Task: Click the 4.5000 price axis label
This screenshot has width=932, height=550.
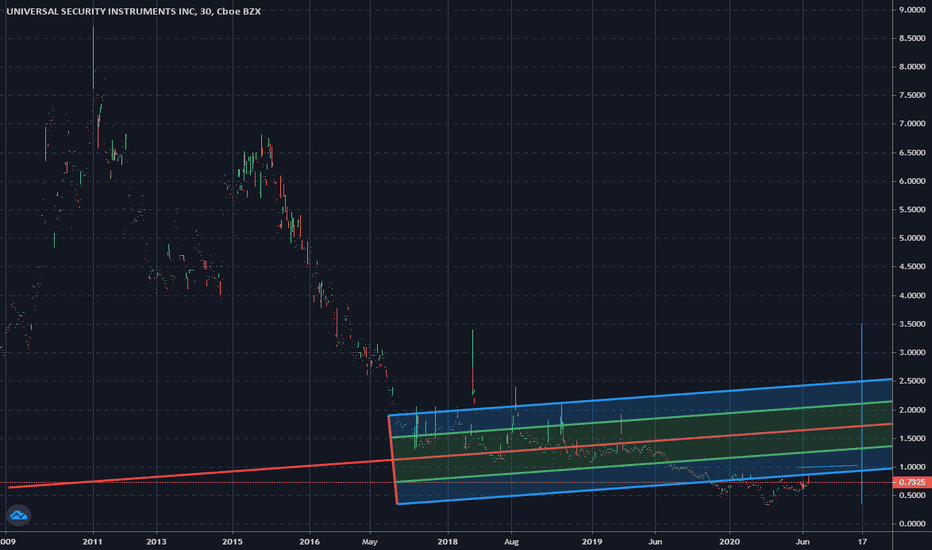Action: [x=912, y=267]
